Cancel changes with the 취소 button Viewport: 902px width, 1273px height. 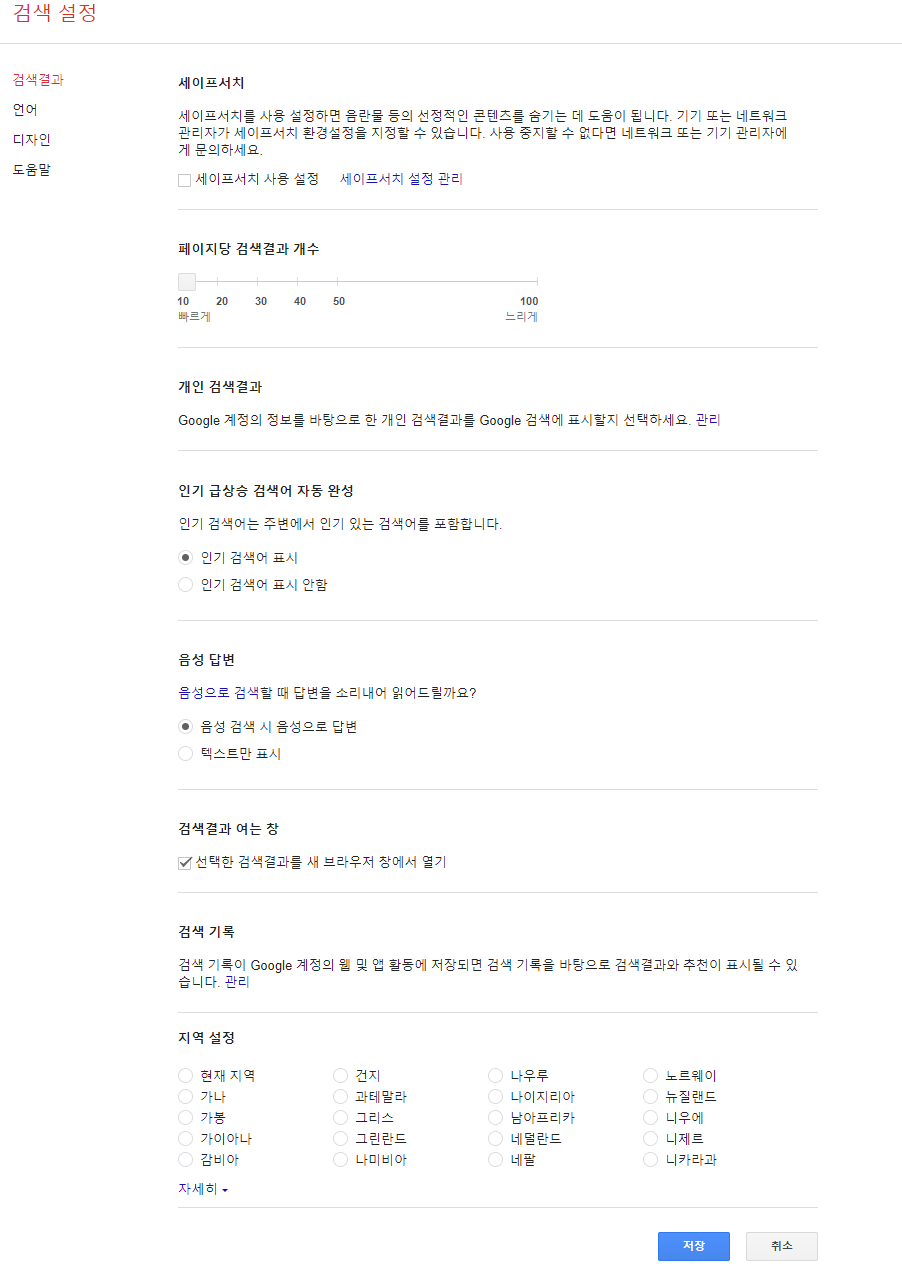[781, 1246]
